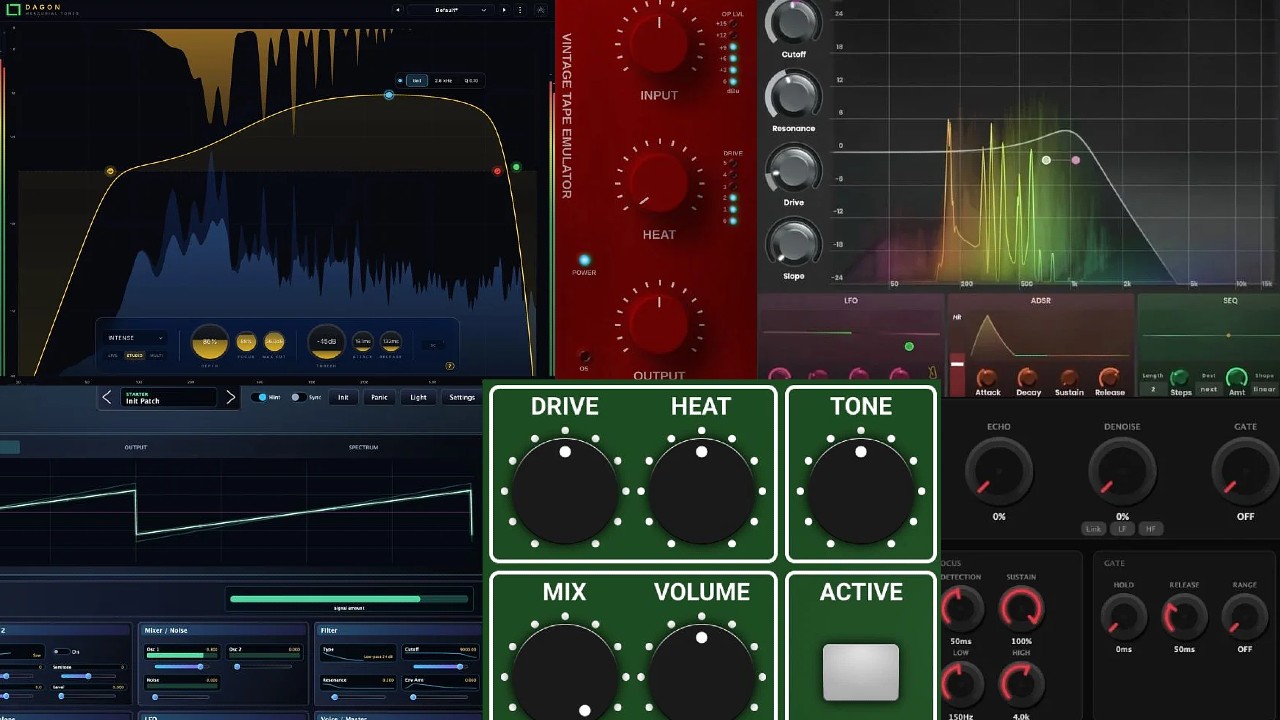Click the DRIVE knob on the green pedal
Viewport: 1280px width, 720px height.
coord(565,490)
